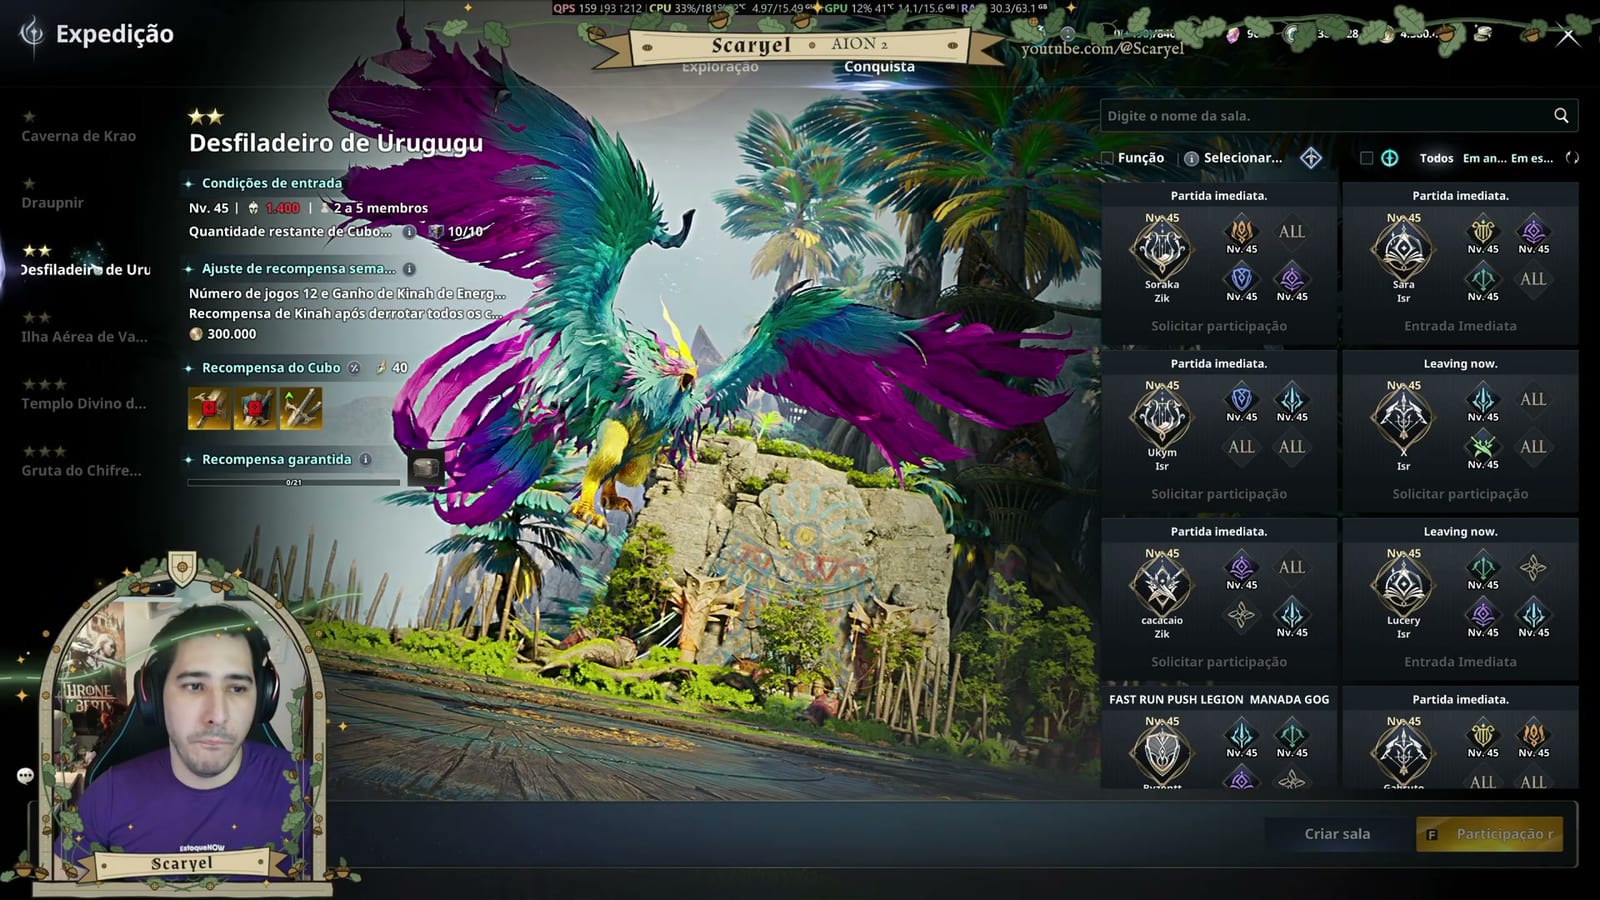The height and width of the screenshot is (900, 1600).
Task: Select first cube reward item icon
Action: 208,408
